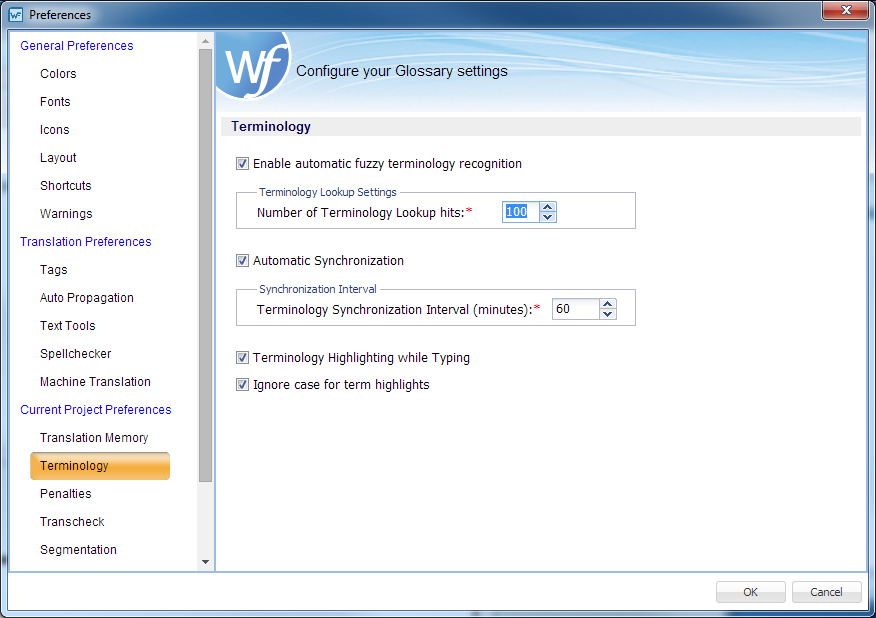876x618 pixels.
Task: Open the Colors preferences page
Action: 58,74
